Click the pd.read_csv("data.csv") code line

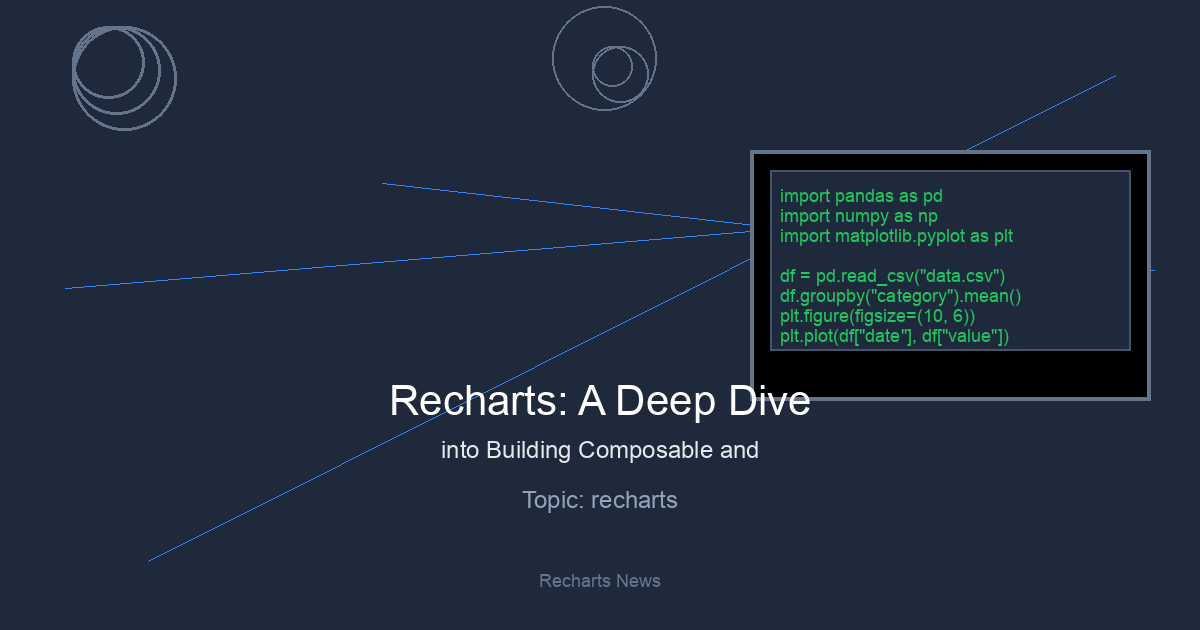(x=892, y=276)
